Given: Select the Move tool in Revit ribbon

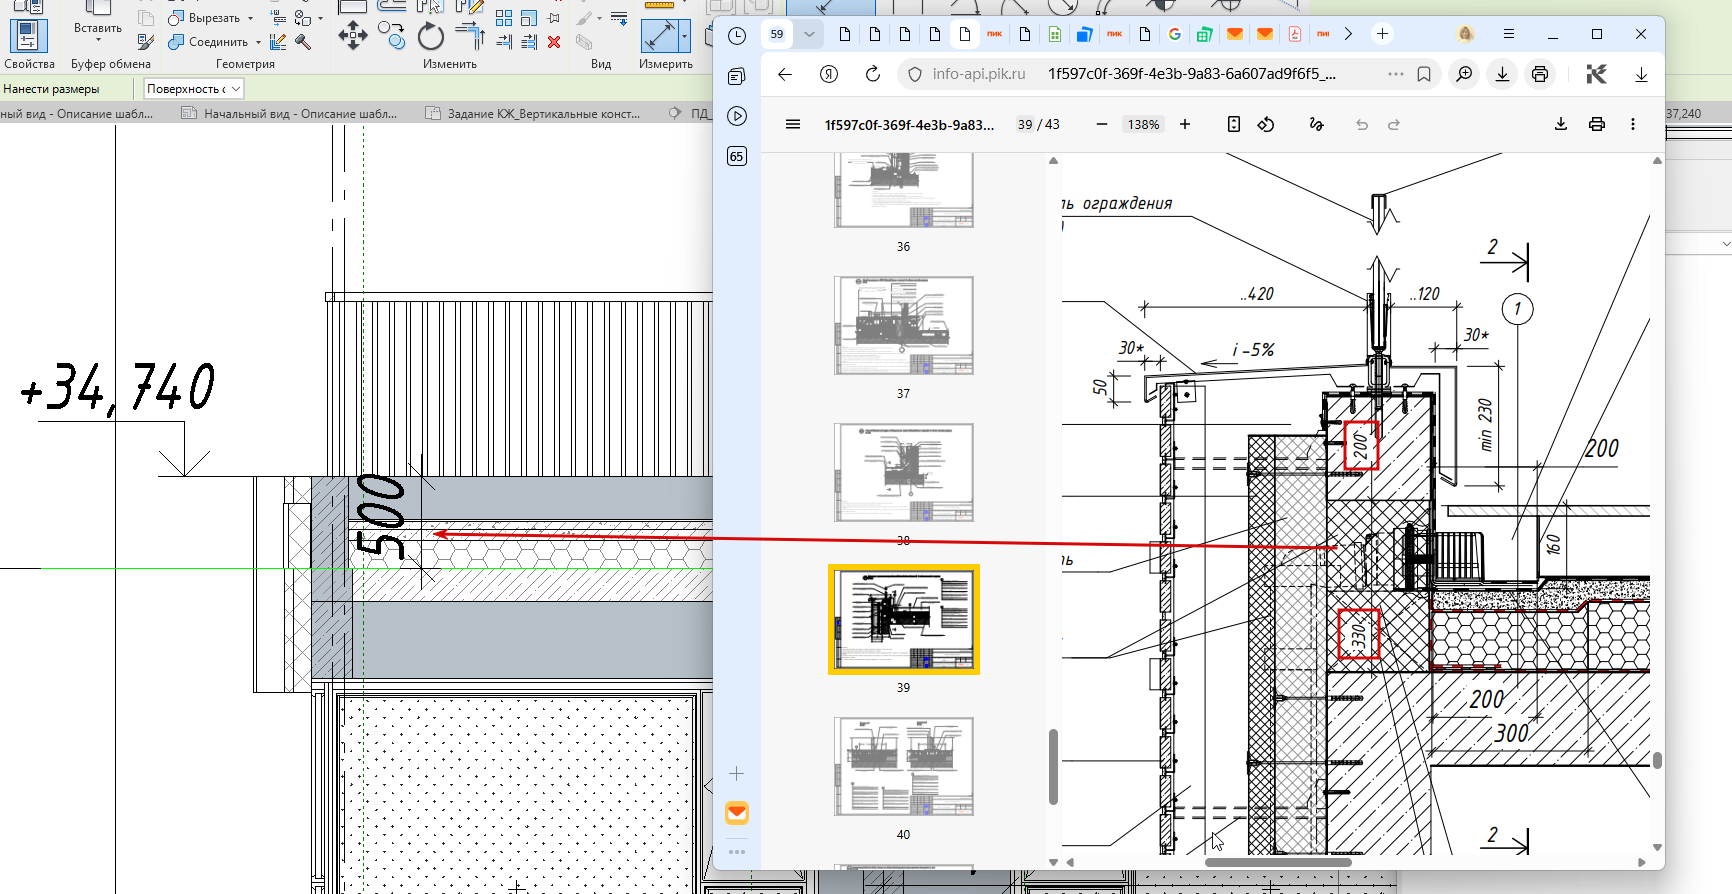Looking at the screenshot, I should click(352, 38).
